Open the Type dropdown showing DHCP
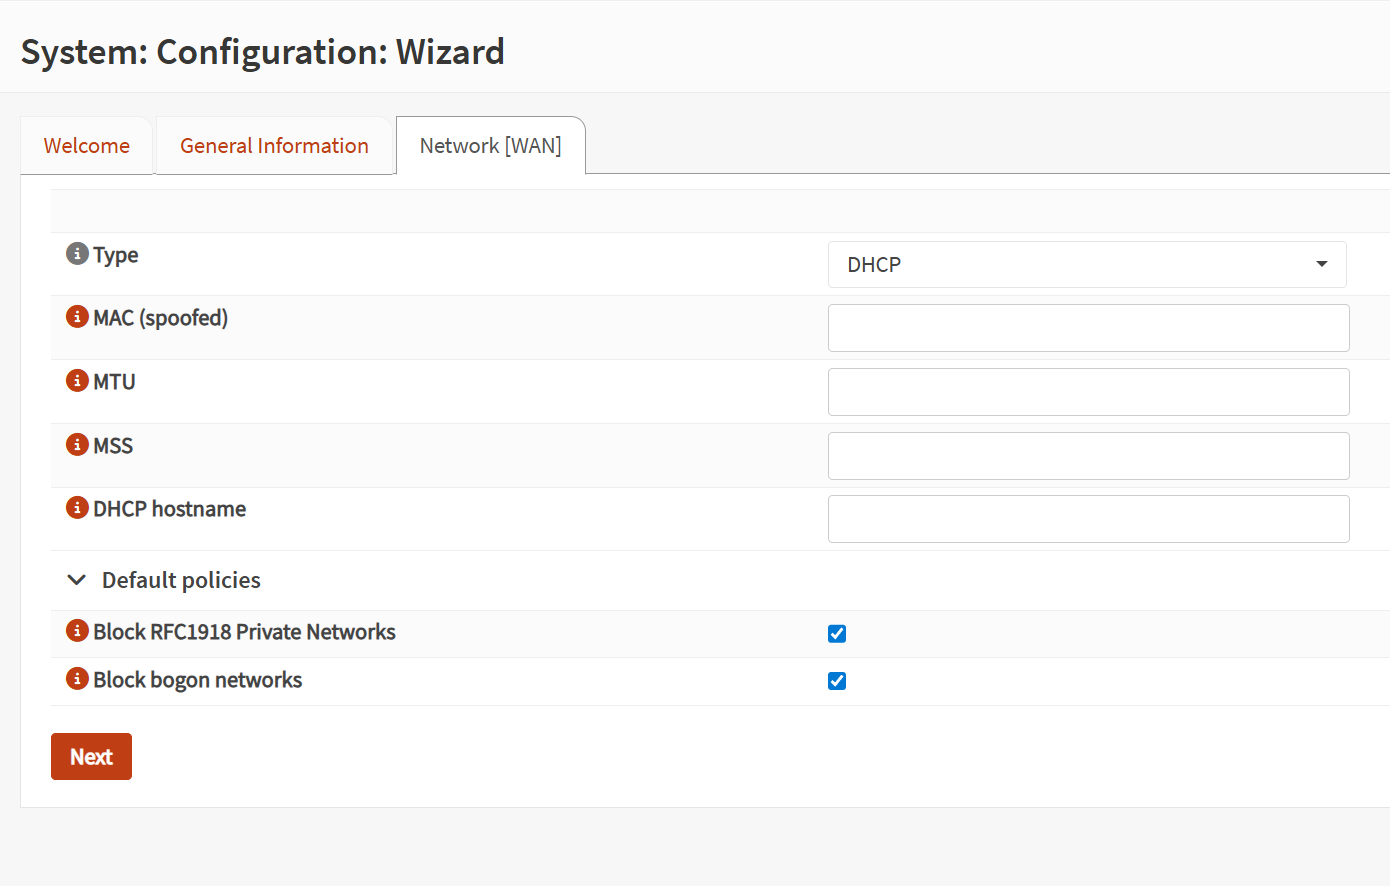 [1087, 264]
